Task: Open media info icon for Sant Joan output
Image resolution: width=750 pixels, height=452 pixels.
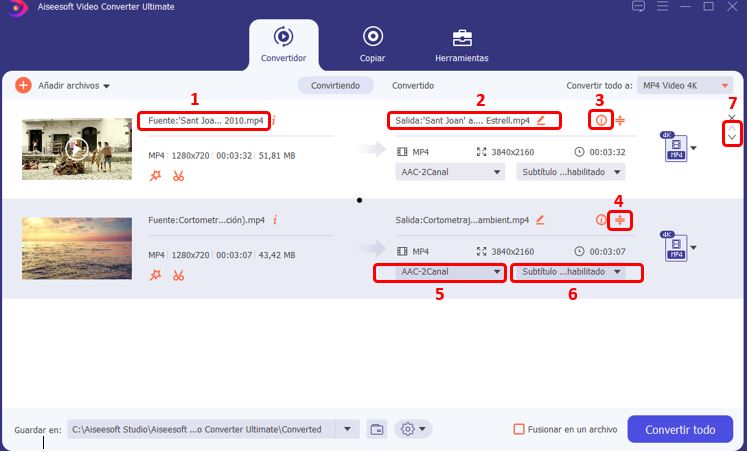Action: click(x=601, y=120)
